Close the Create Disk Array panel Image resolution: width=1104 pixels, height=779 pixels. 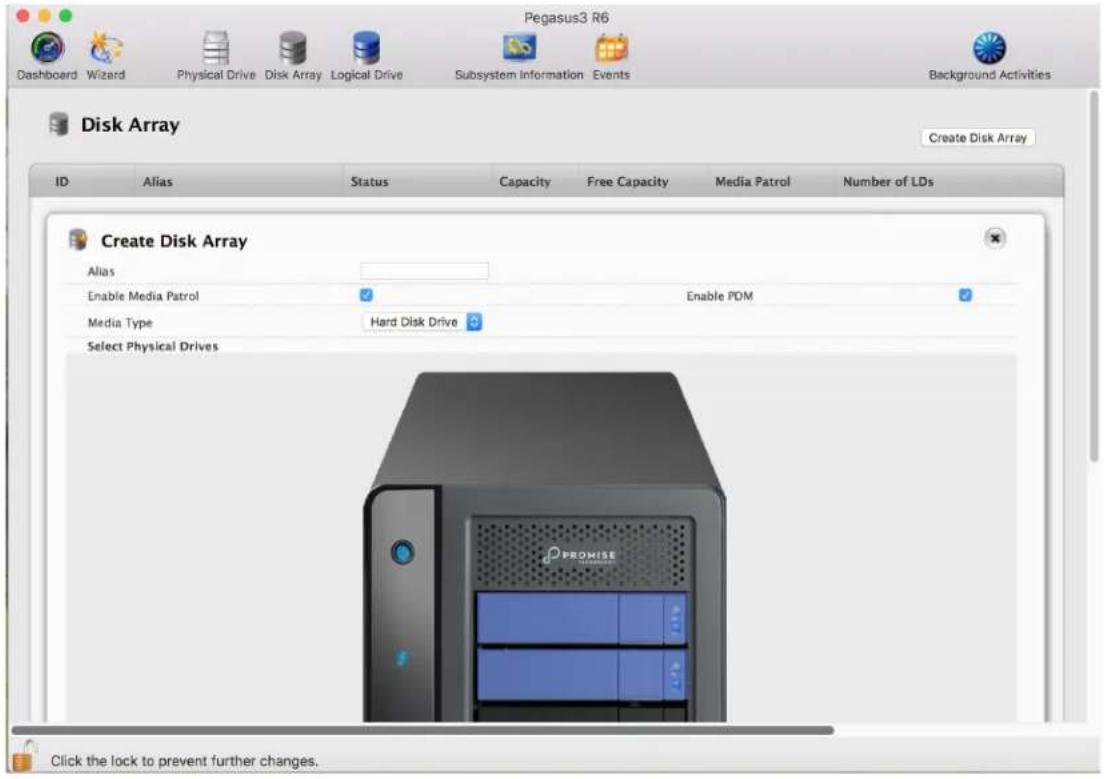[x=994, y=238]
